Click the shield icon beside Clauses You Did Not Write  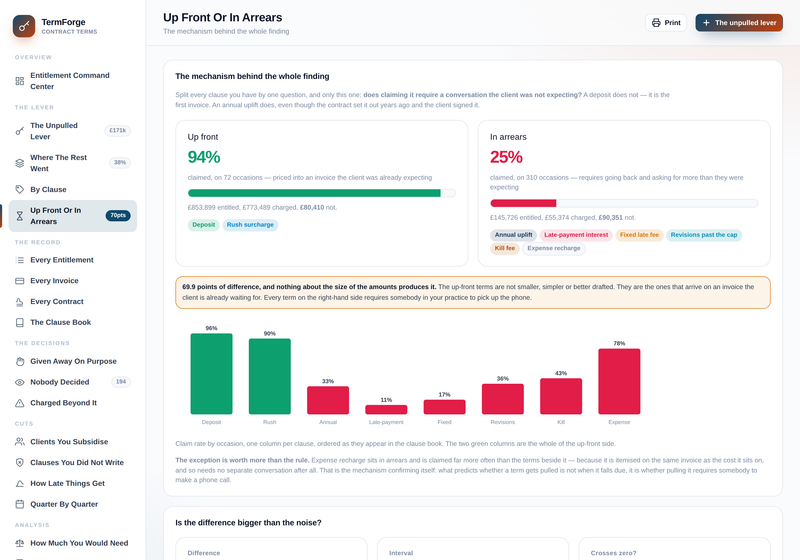[19, 463]
